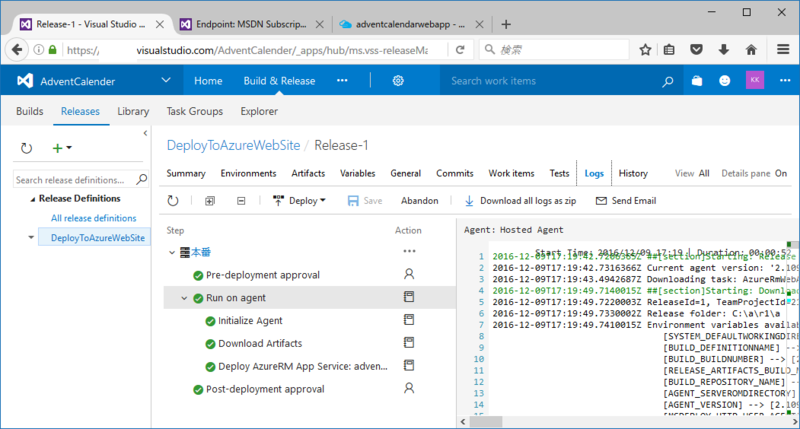
Task: Click the browser URL address field
Action: 255,49
